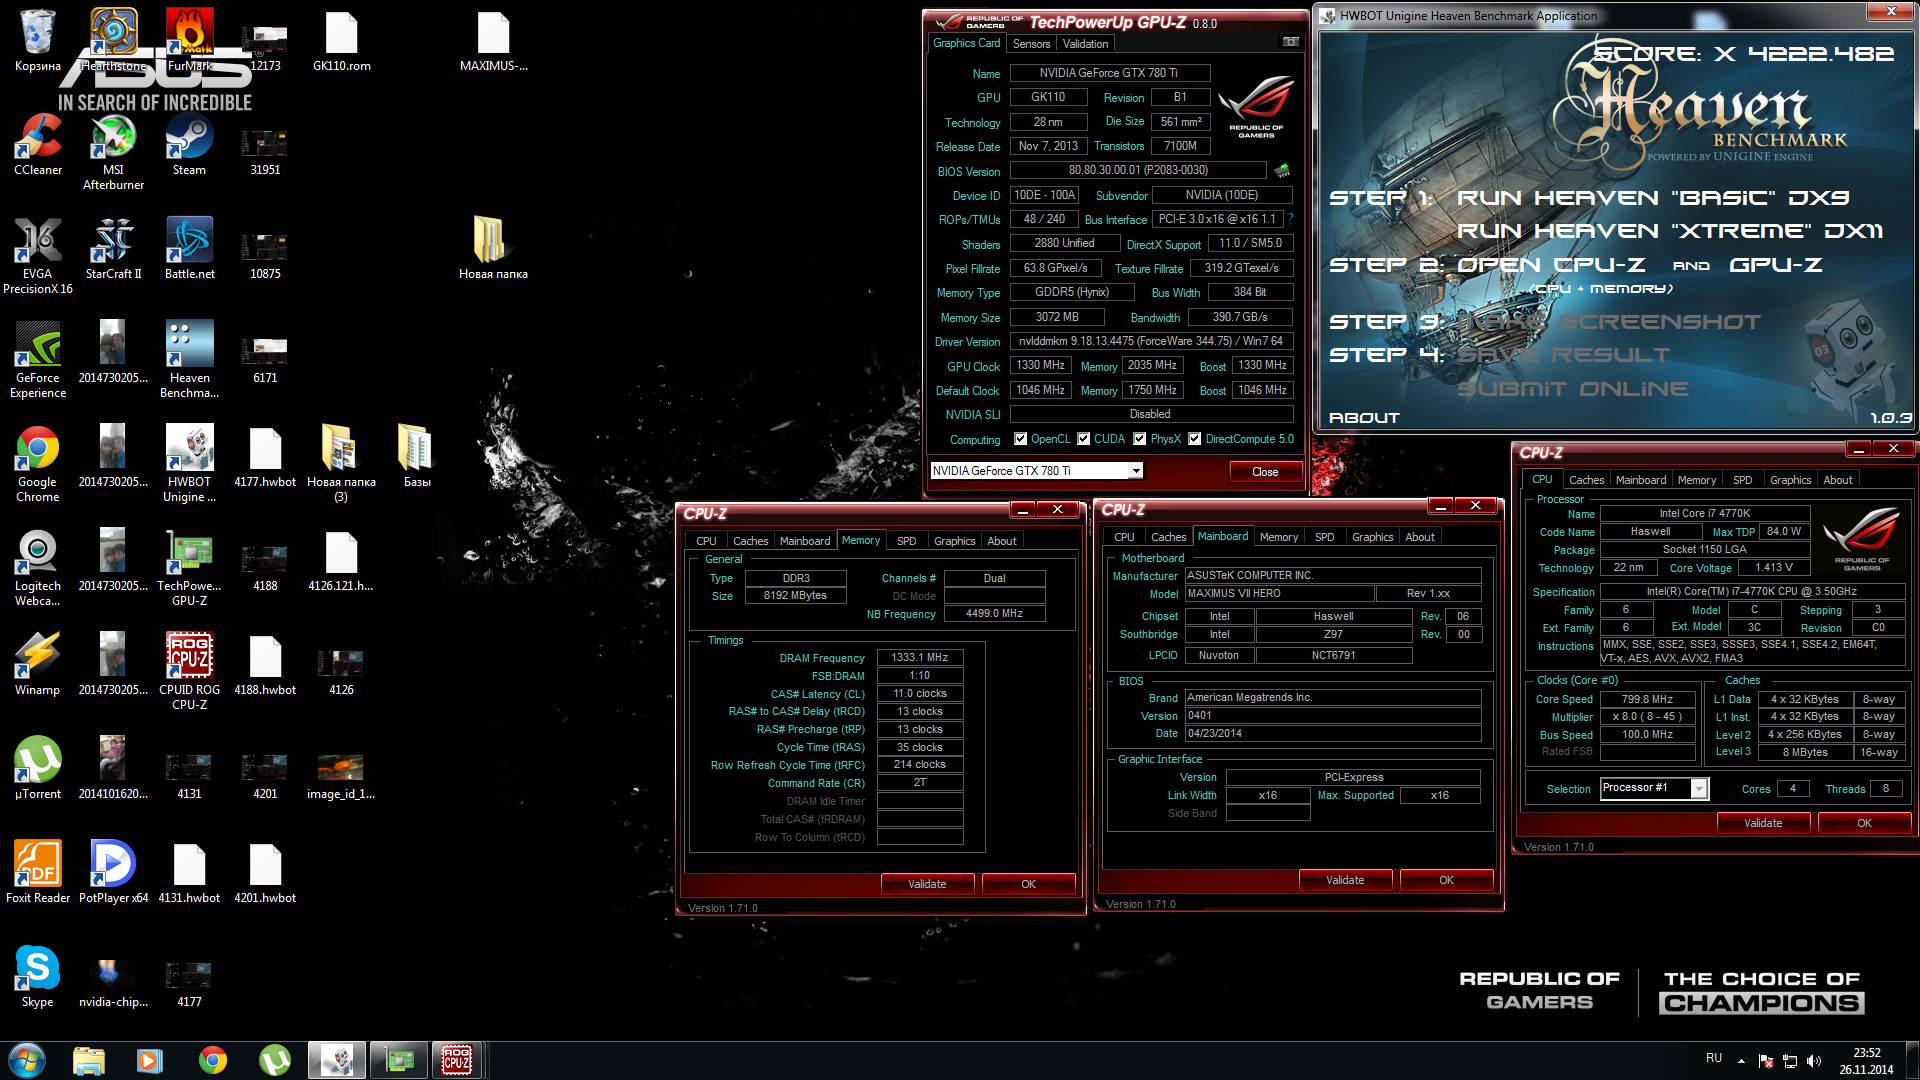The width and height of the screenshot is (1920, 1080).
Task: Launch Hearthstone from the desktop
Action: tap(113, 40)
